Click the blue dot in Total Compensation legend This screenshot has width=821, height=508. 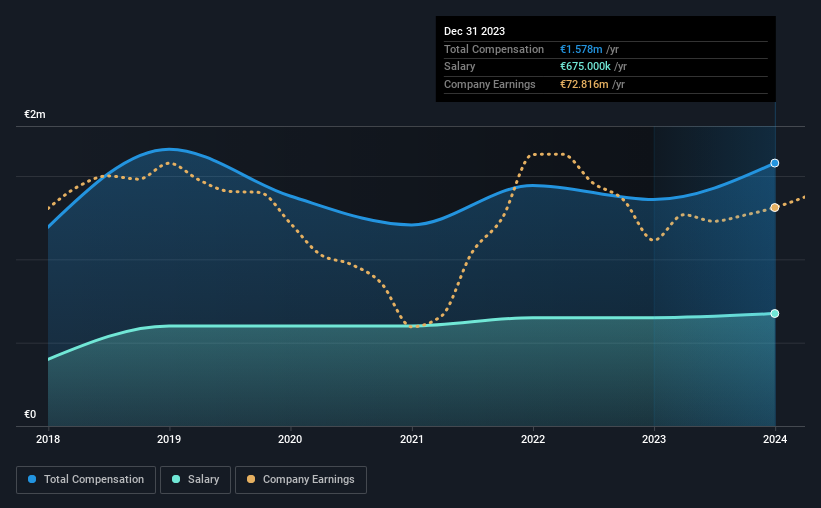(x=32, y=479)
